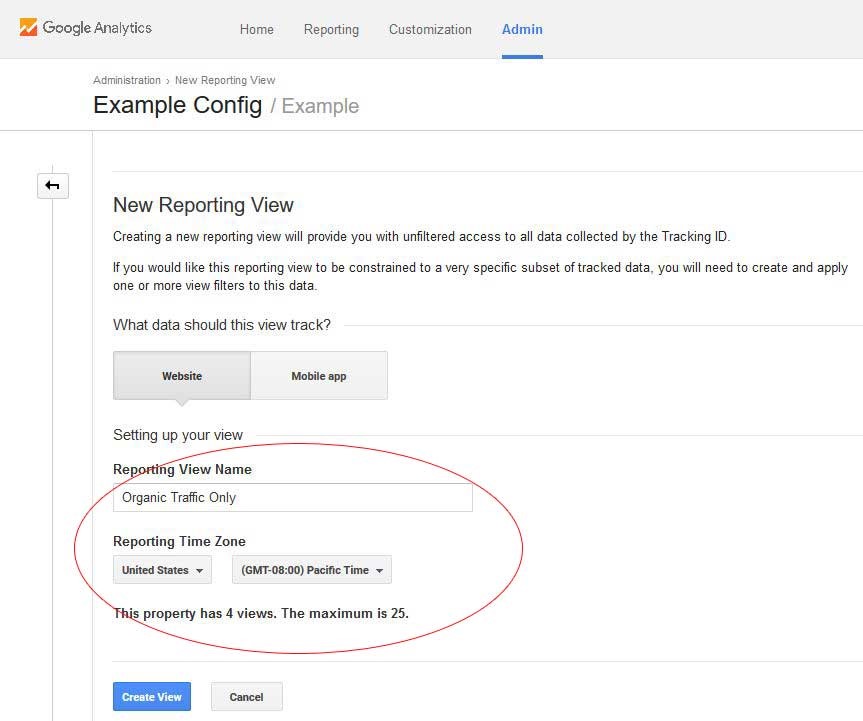Click the 'New Reporting View' page heading

click(203, 205)
